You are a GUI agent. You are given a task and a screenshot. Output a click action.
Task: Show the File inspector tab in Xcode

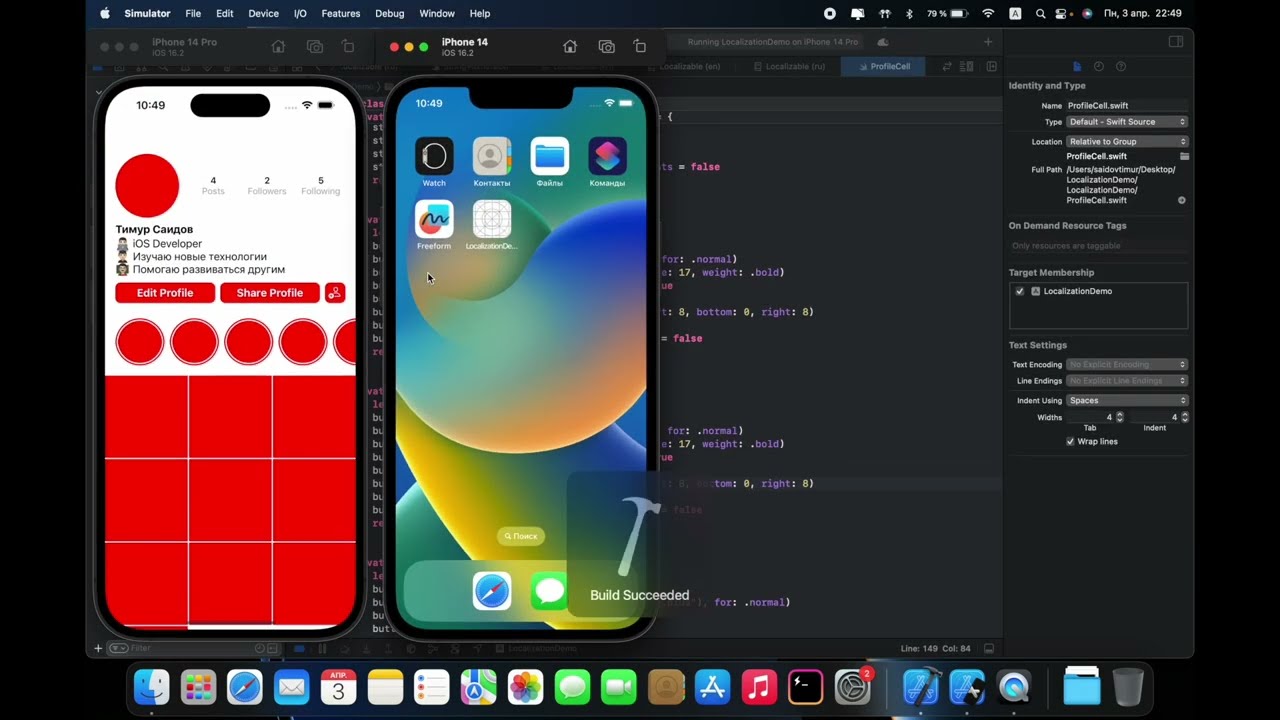tap(1077, 66)
